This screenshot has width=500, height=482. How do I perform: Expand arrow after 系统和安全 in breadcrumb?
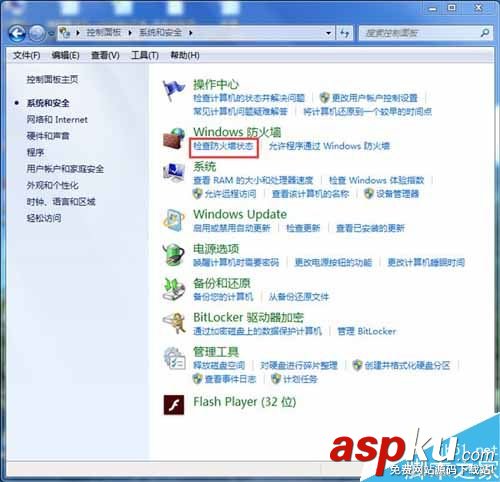[x=190, y=33]
